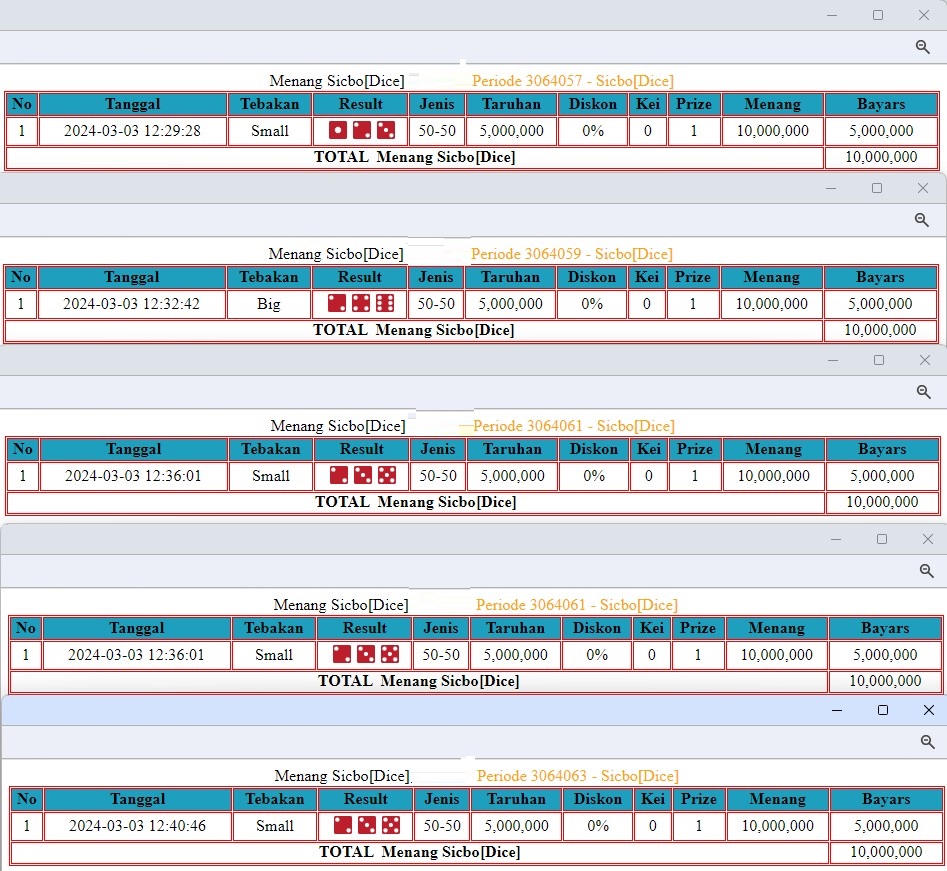Click '0%' discount in Periode 3064059 table
The width and height of the screenshot is (947, 871).
(x=592, y=303)
